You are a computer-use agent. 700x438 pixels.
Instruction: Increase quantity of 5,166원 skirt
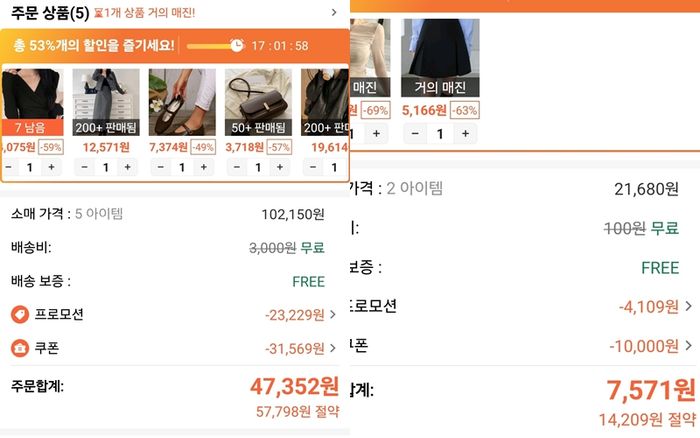(465, 133)
